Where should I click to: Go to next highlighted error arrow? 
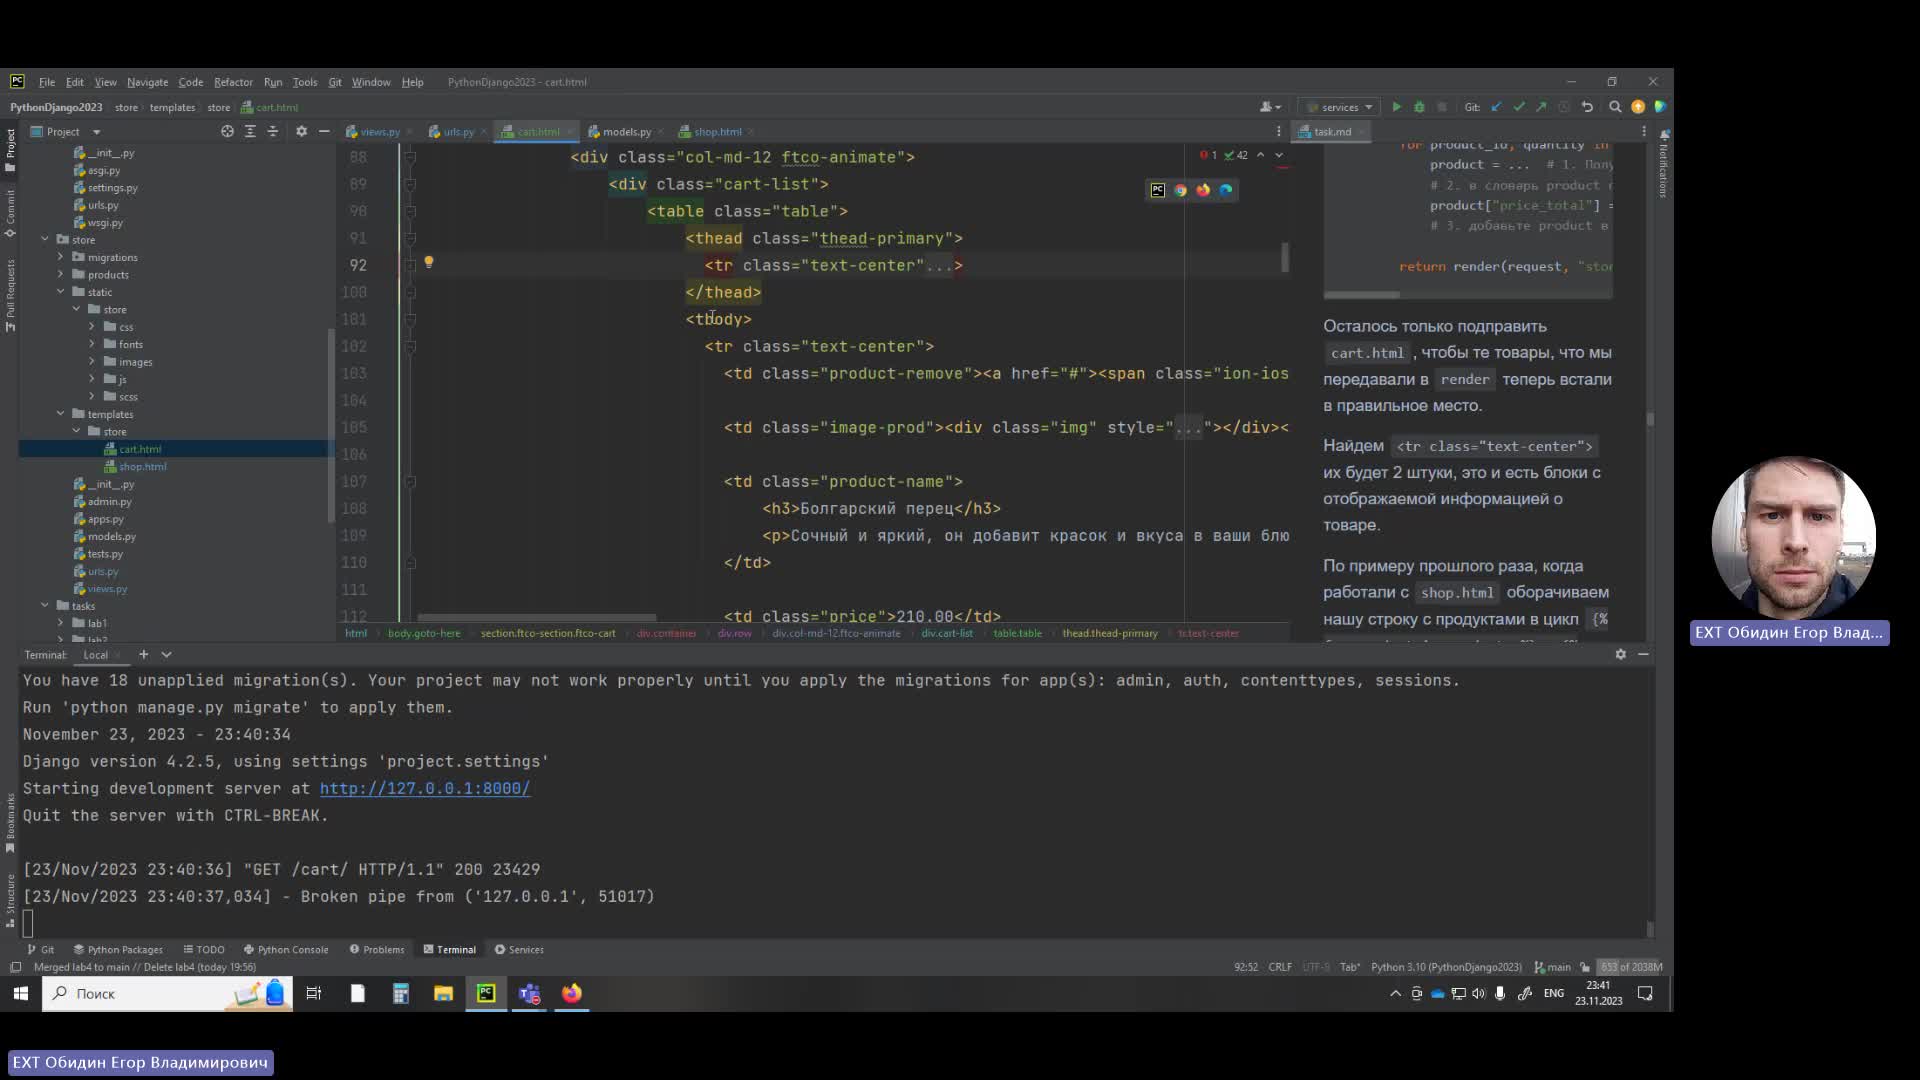(x=1279, y=155)
